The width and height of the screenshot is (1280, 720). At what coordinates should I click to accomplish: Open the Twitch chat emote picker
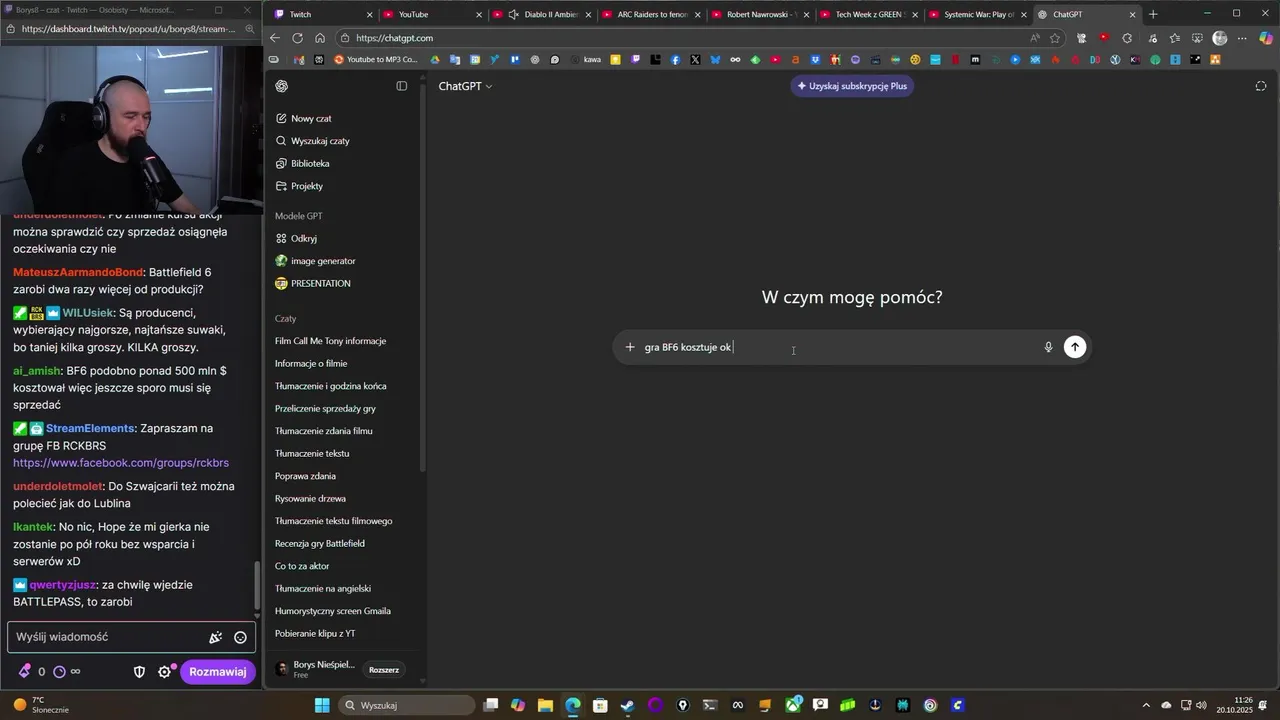240,637
